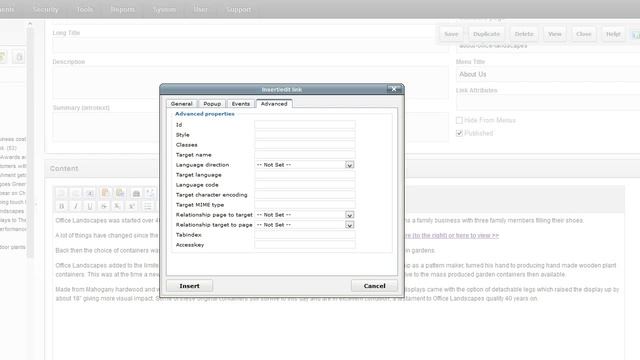The width and height of the screenshot is (640, 360).
Task: Open the System menu
Action: [164, 9]
